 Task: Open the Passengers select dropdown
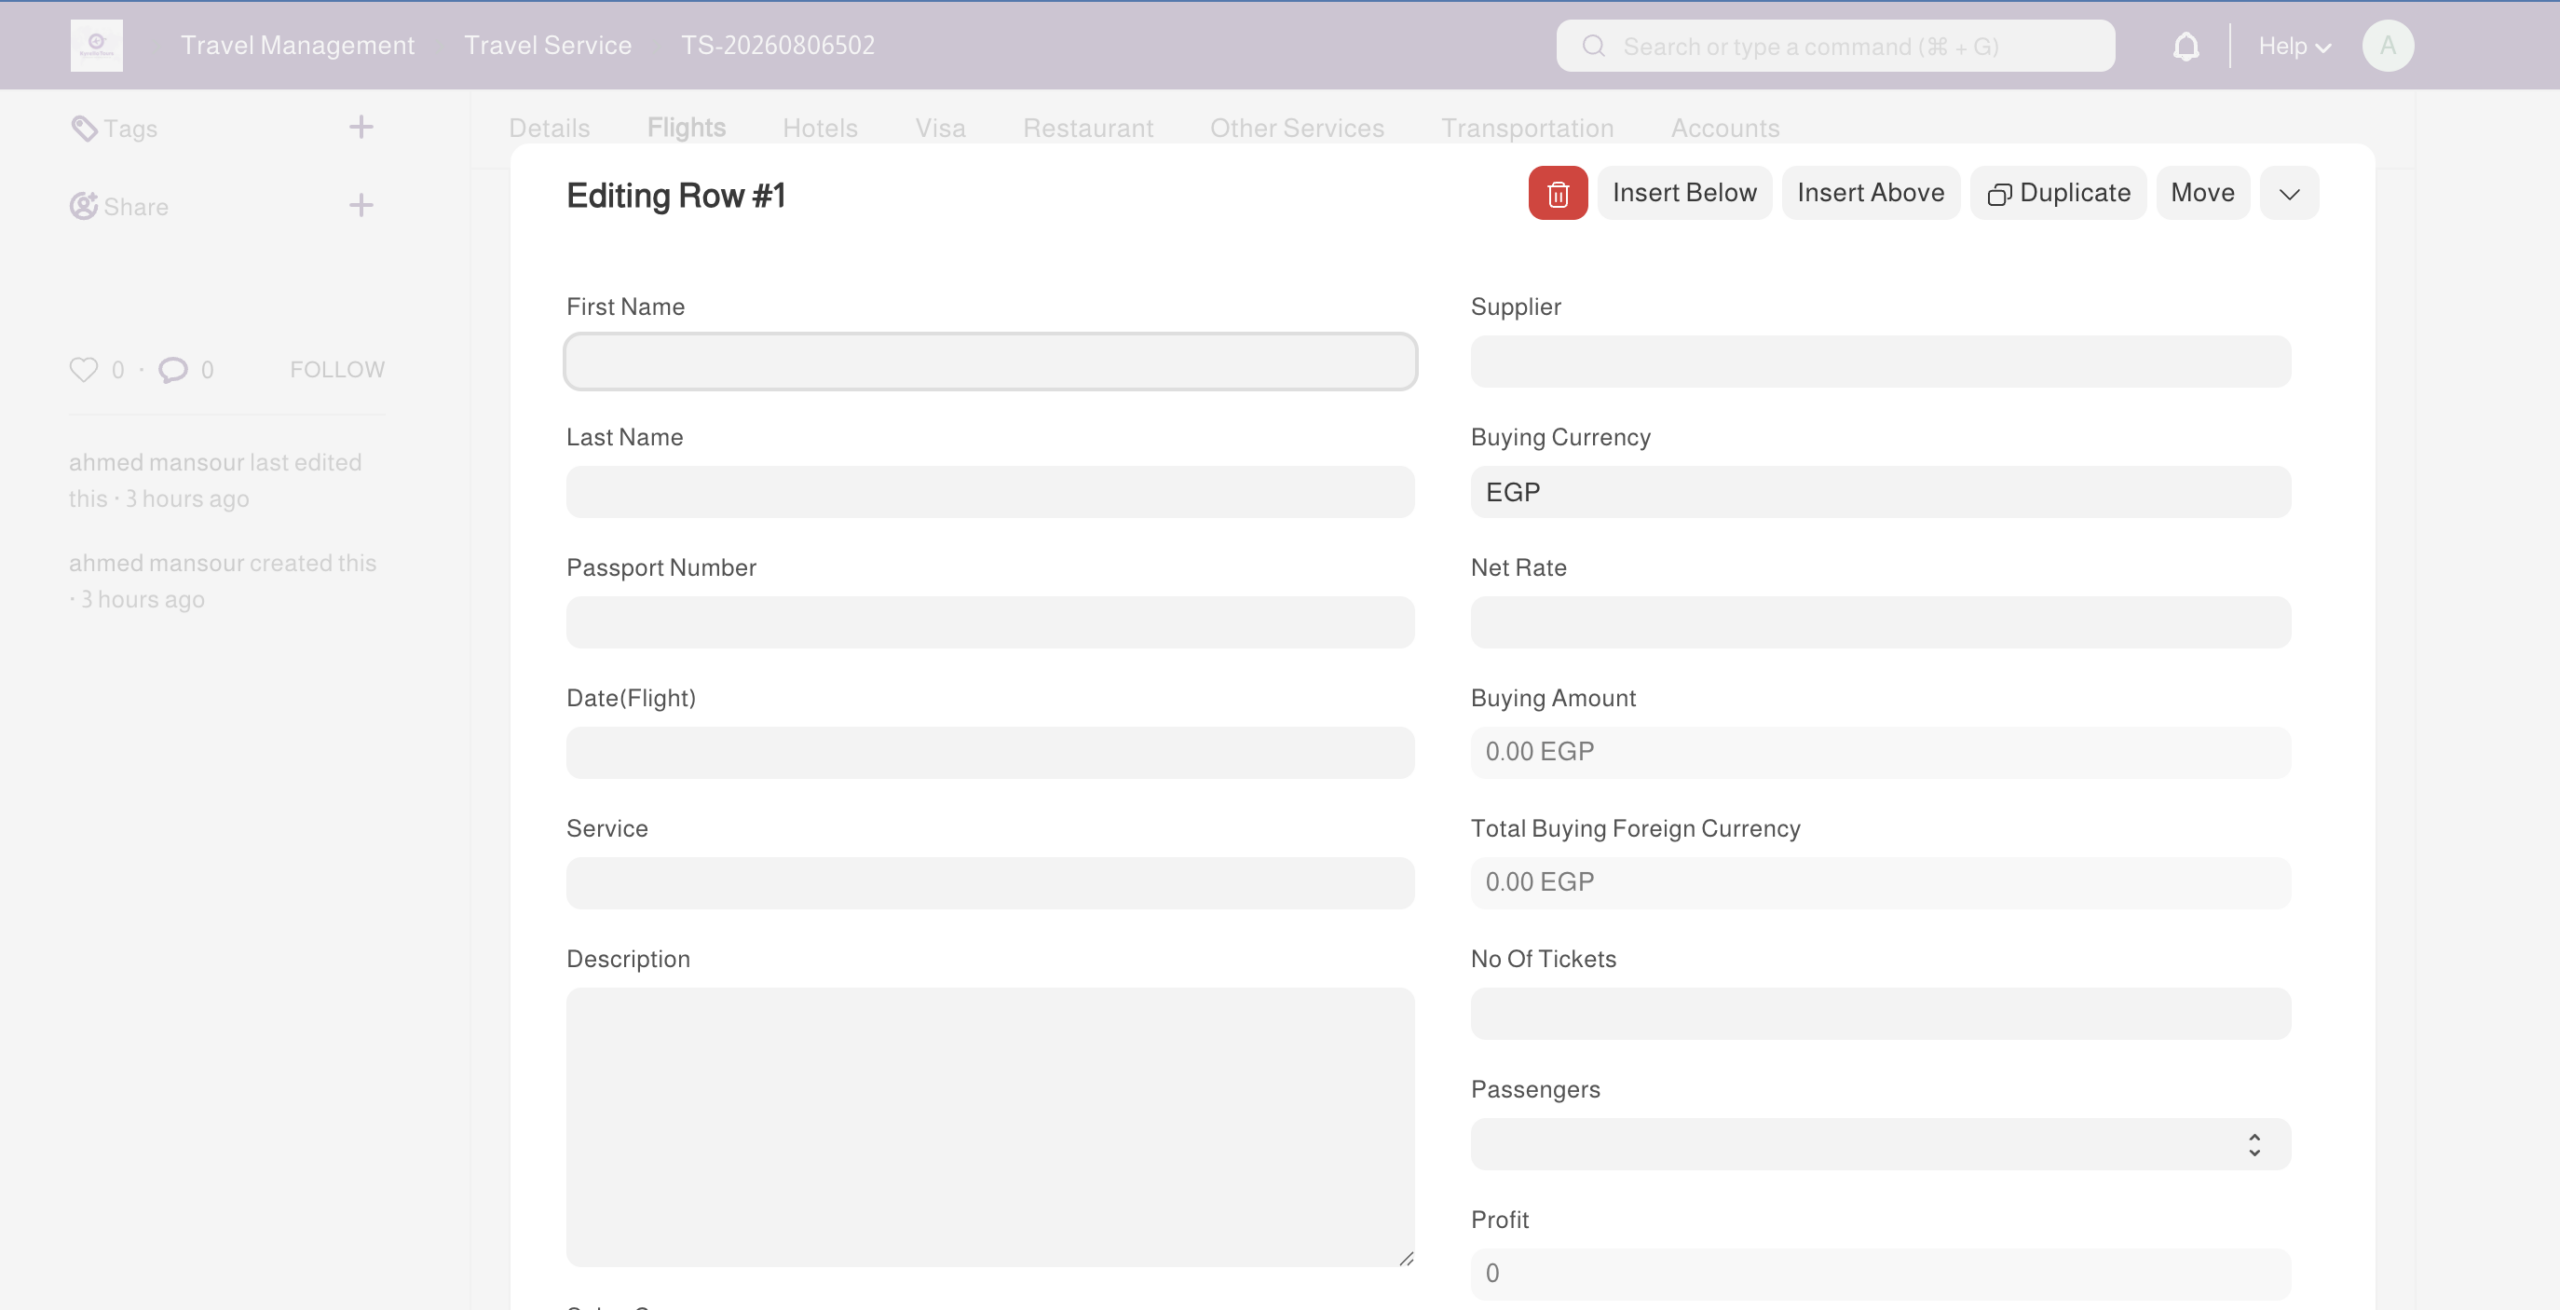(1880, 1144)
